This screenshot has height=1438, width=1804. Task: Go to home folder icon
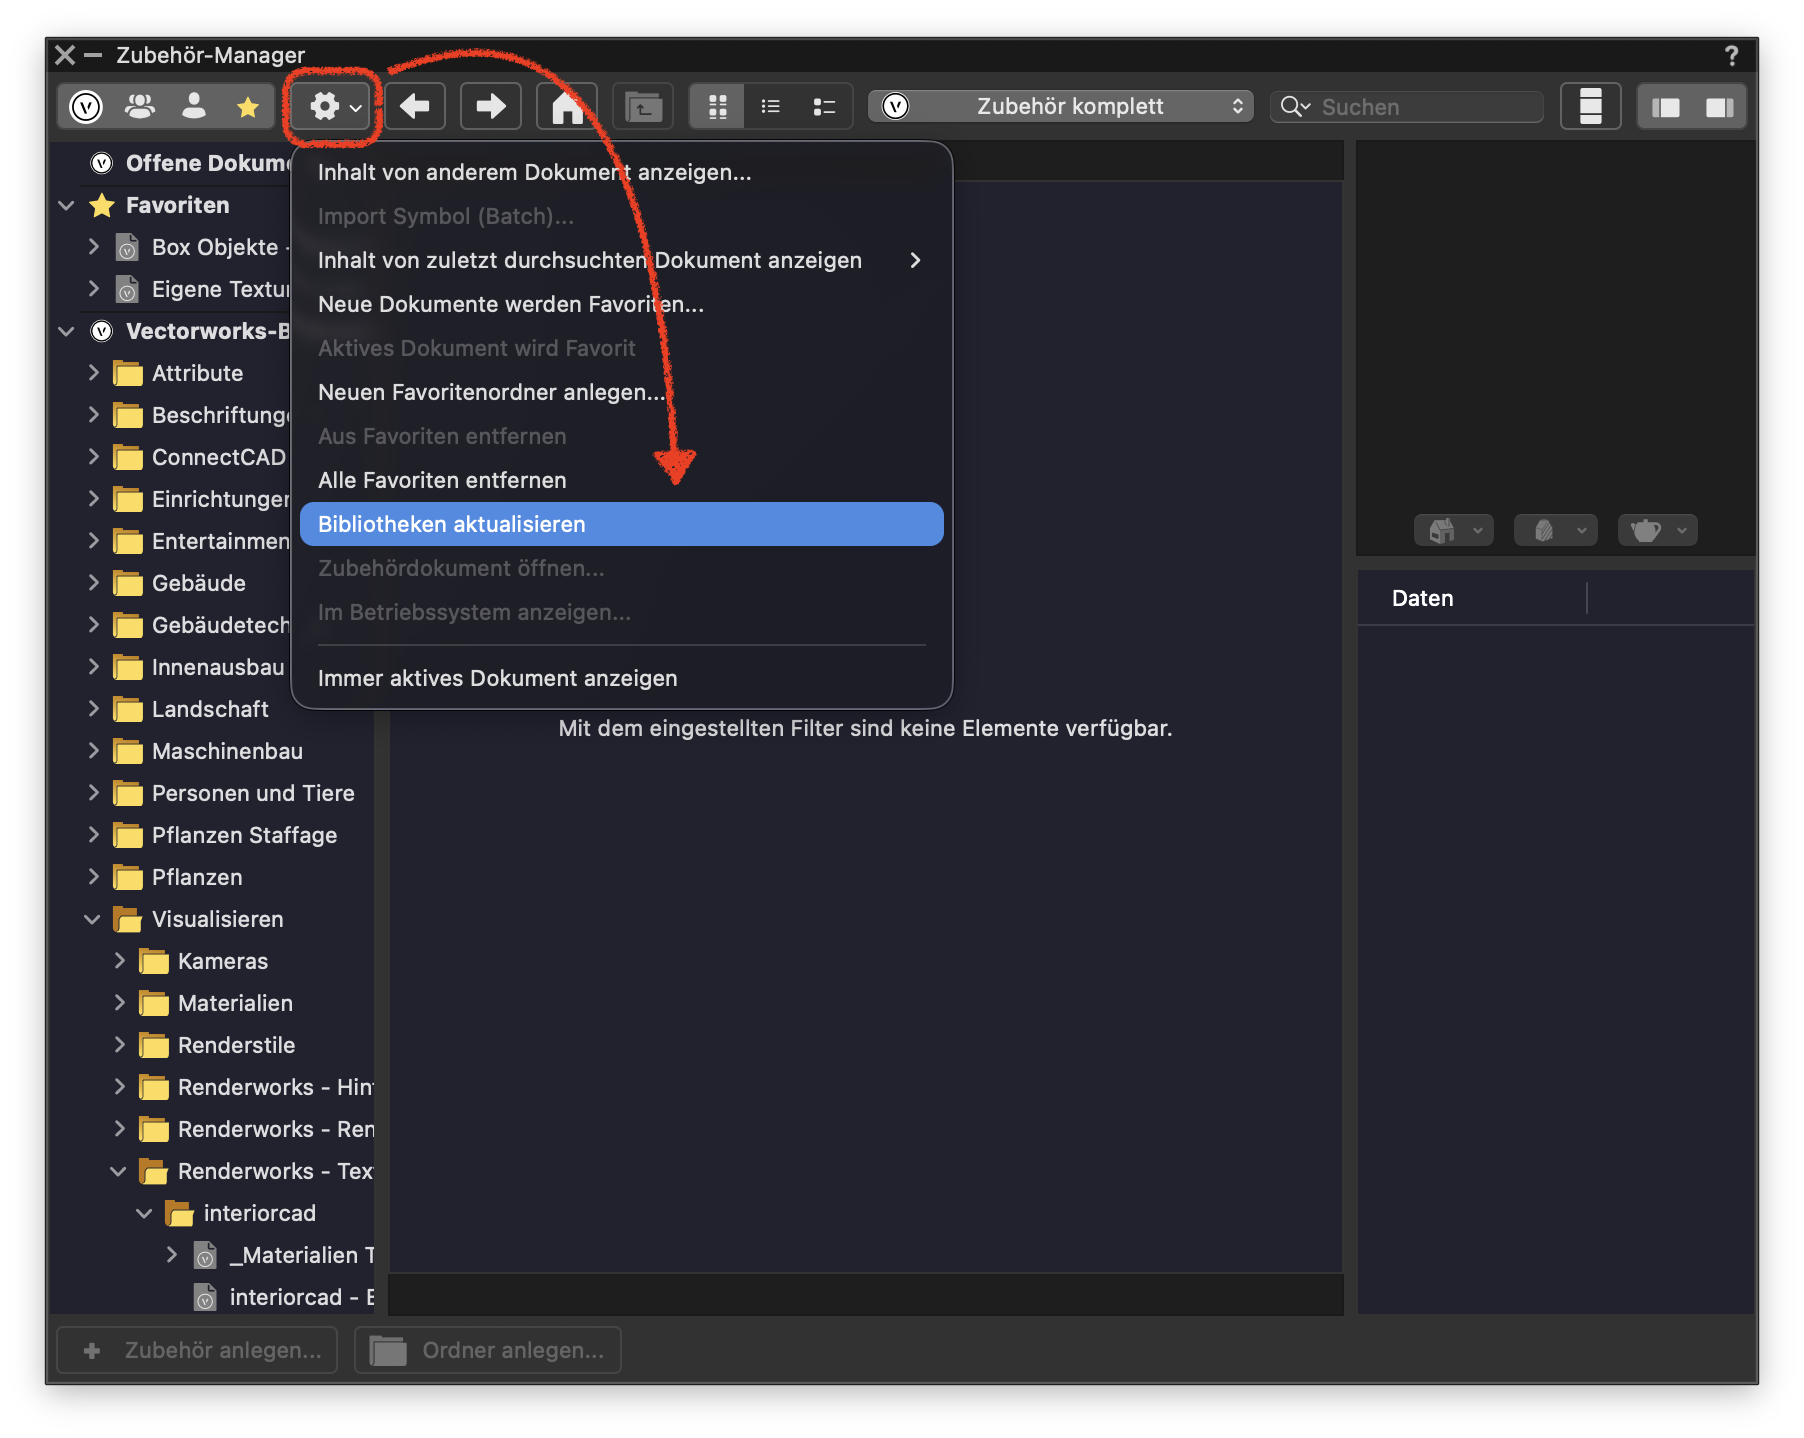click(x=567, y=106)
